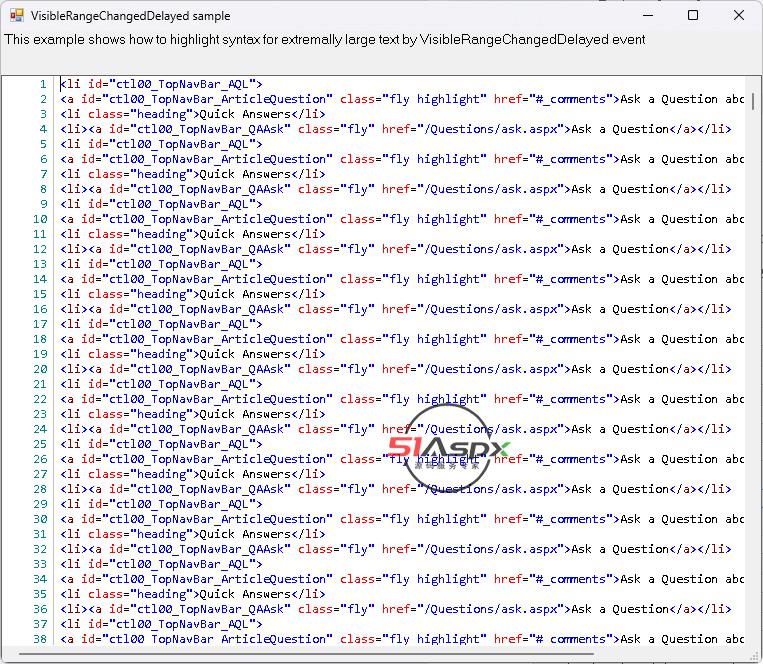Click "#_comments" href value on line 10
Viewport: 763px width, 664px height.
tap(570, 219)
